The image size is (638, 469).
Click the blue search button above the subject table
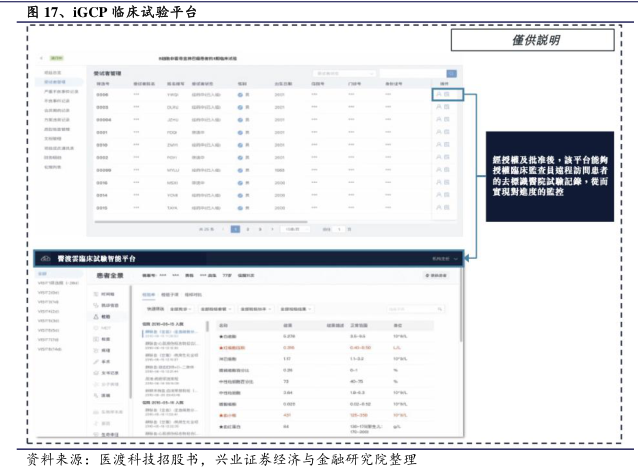451,73
